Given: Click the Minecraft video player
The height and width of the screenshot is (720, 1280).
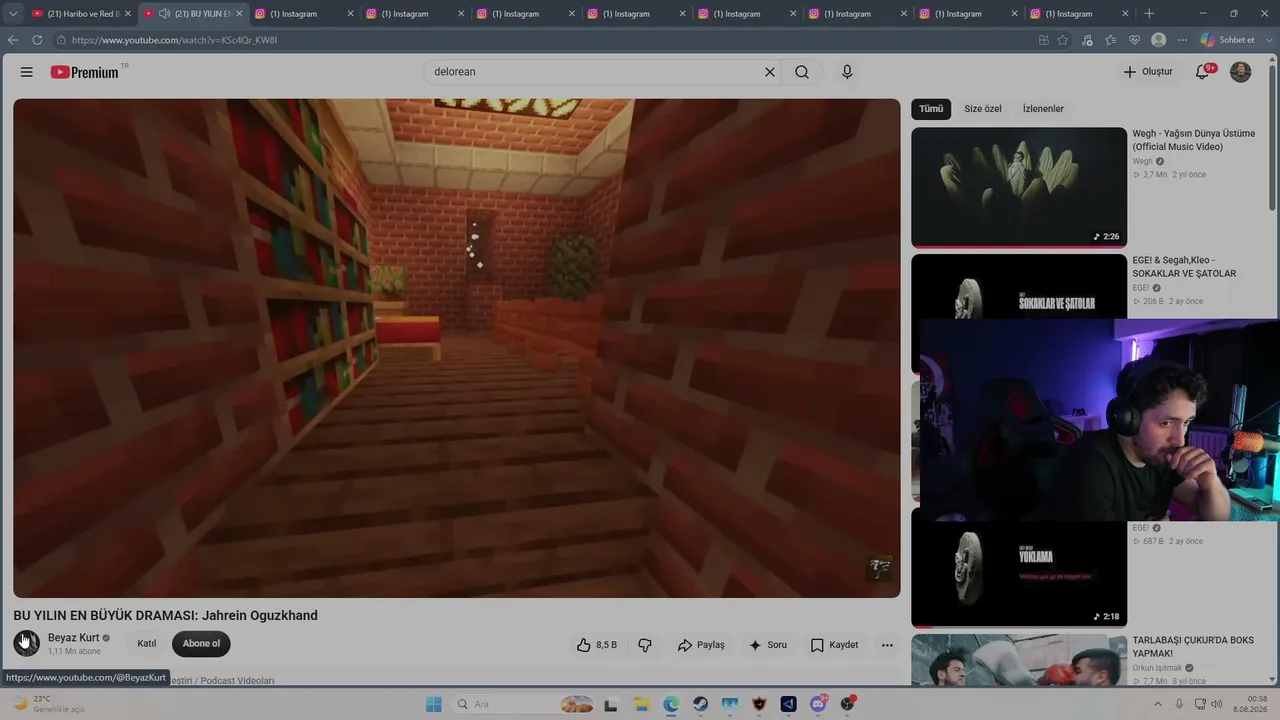Looking at the screenshot, I should 457,348.
